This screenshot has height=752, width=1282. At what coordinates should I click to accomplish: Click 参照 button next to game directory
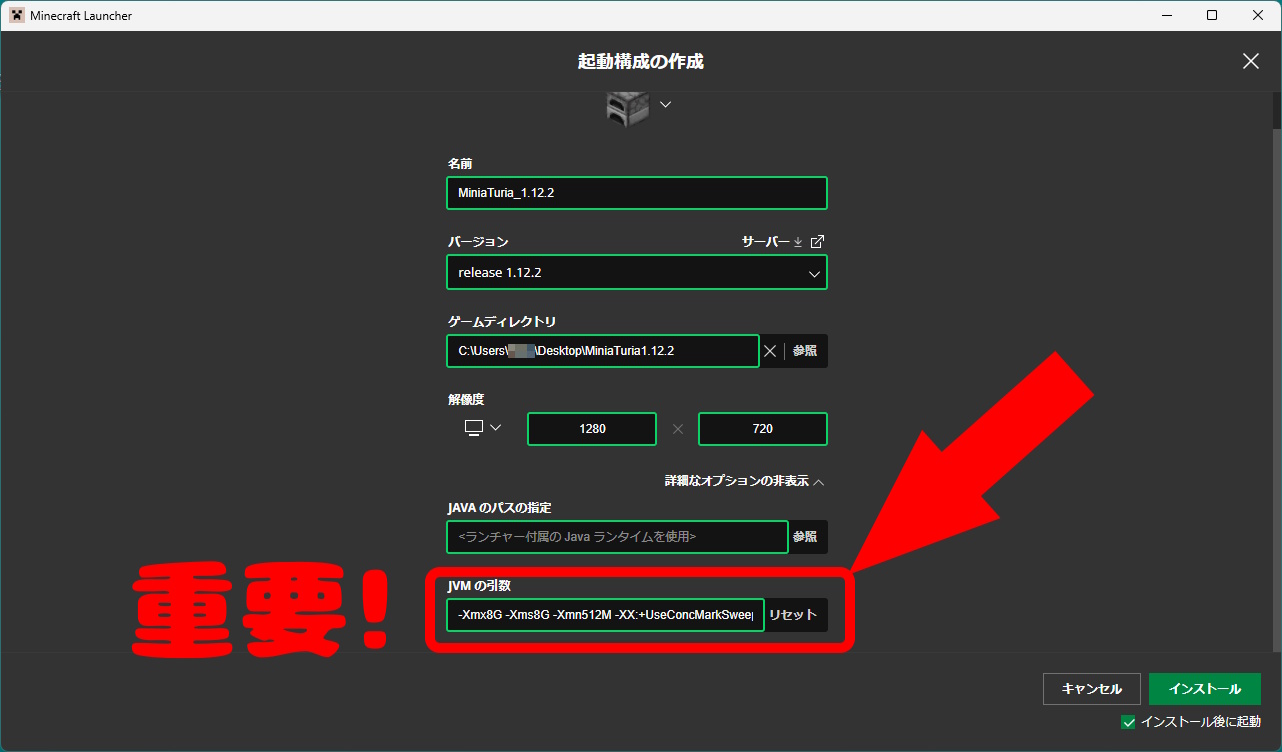pos(806,351)
